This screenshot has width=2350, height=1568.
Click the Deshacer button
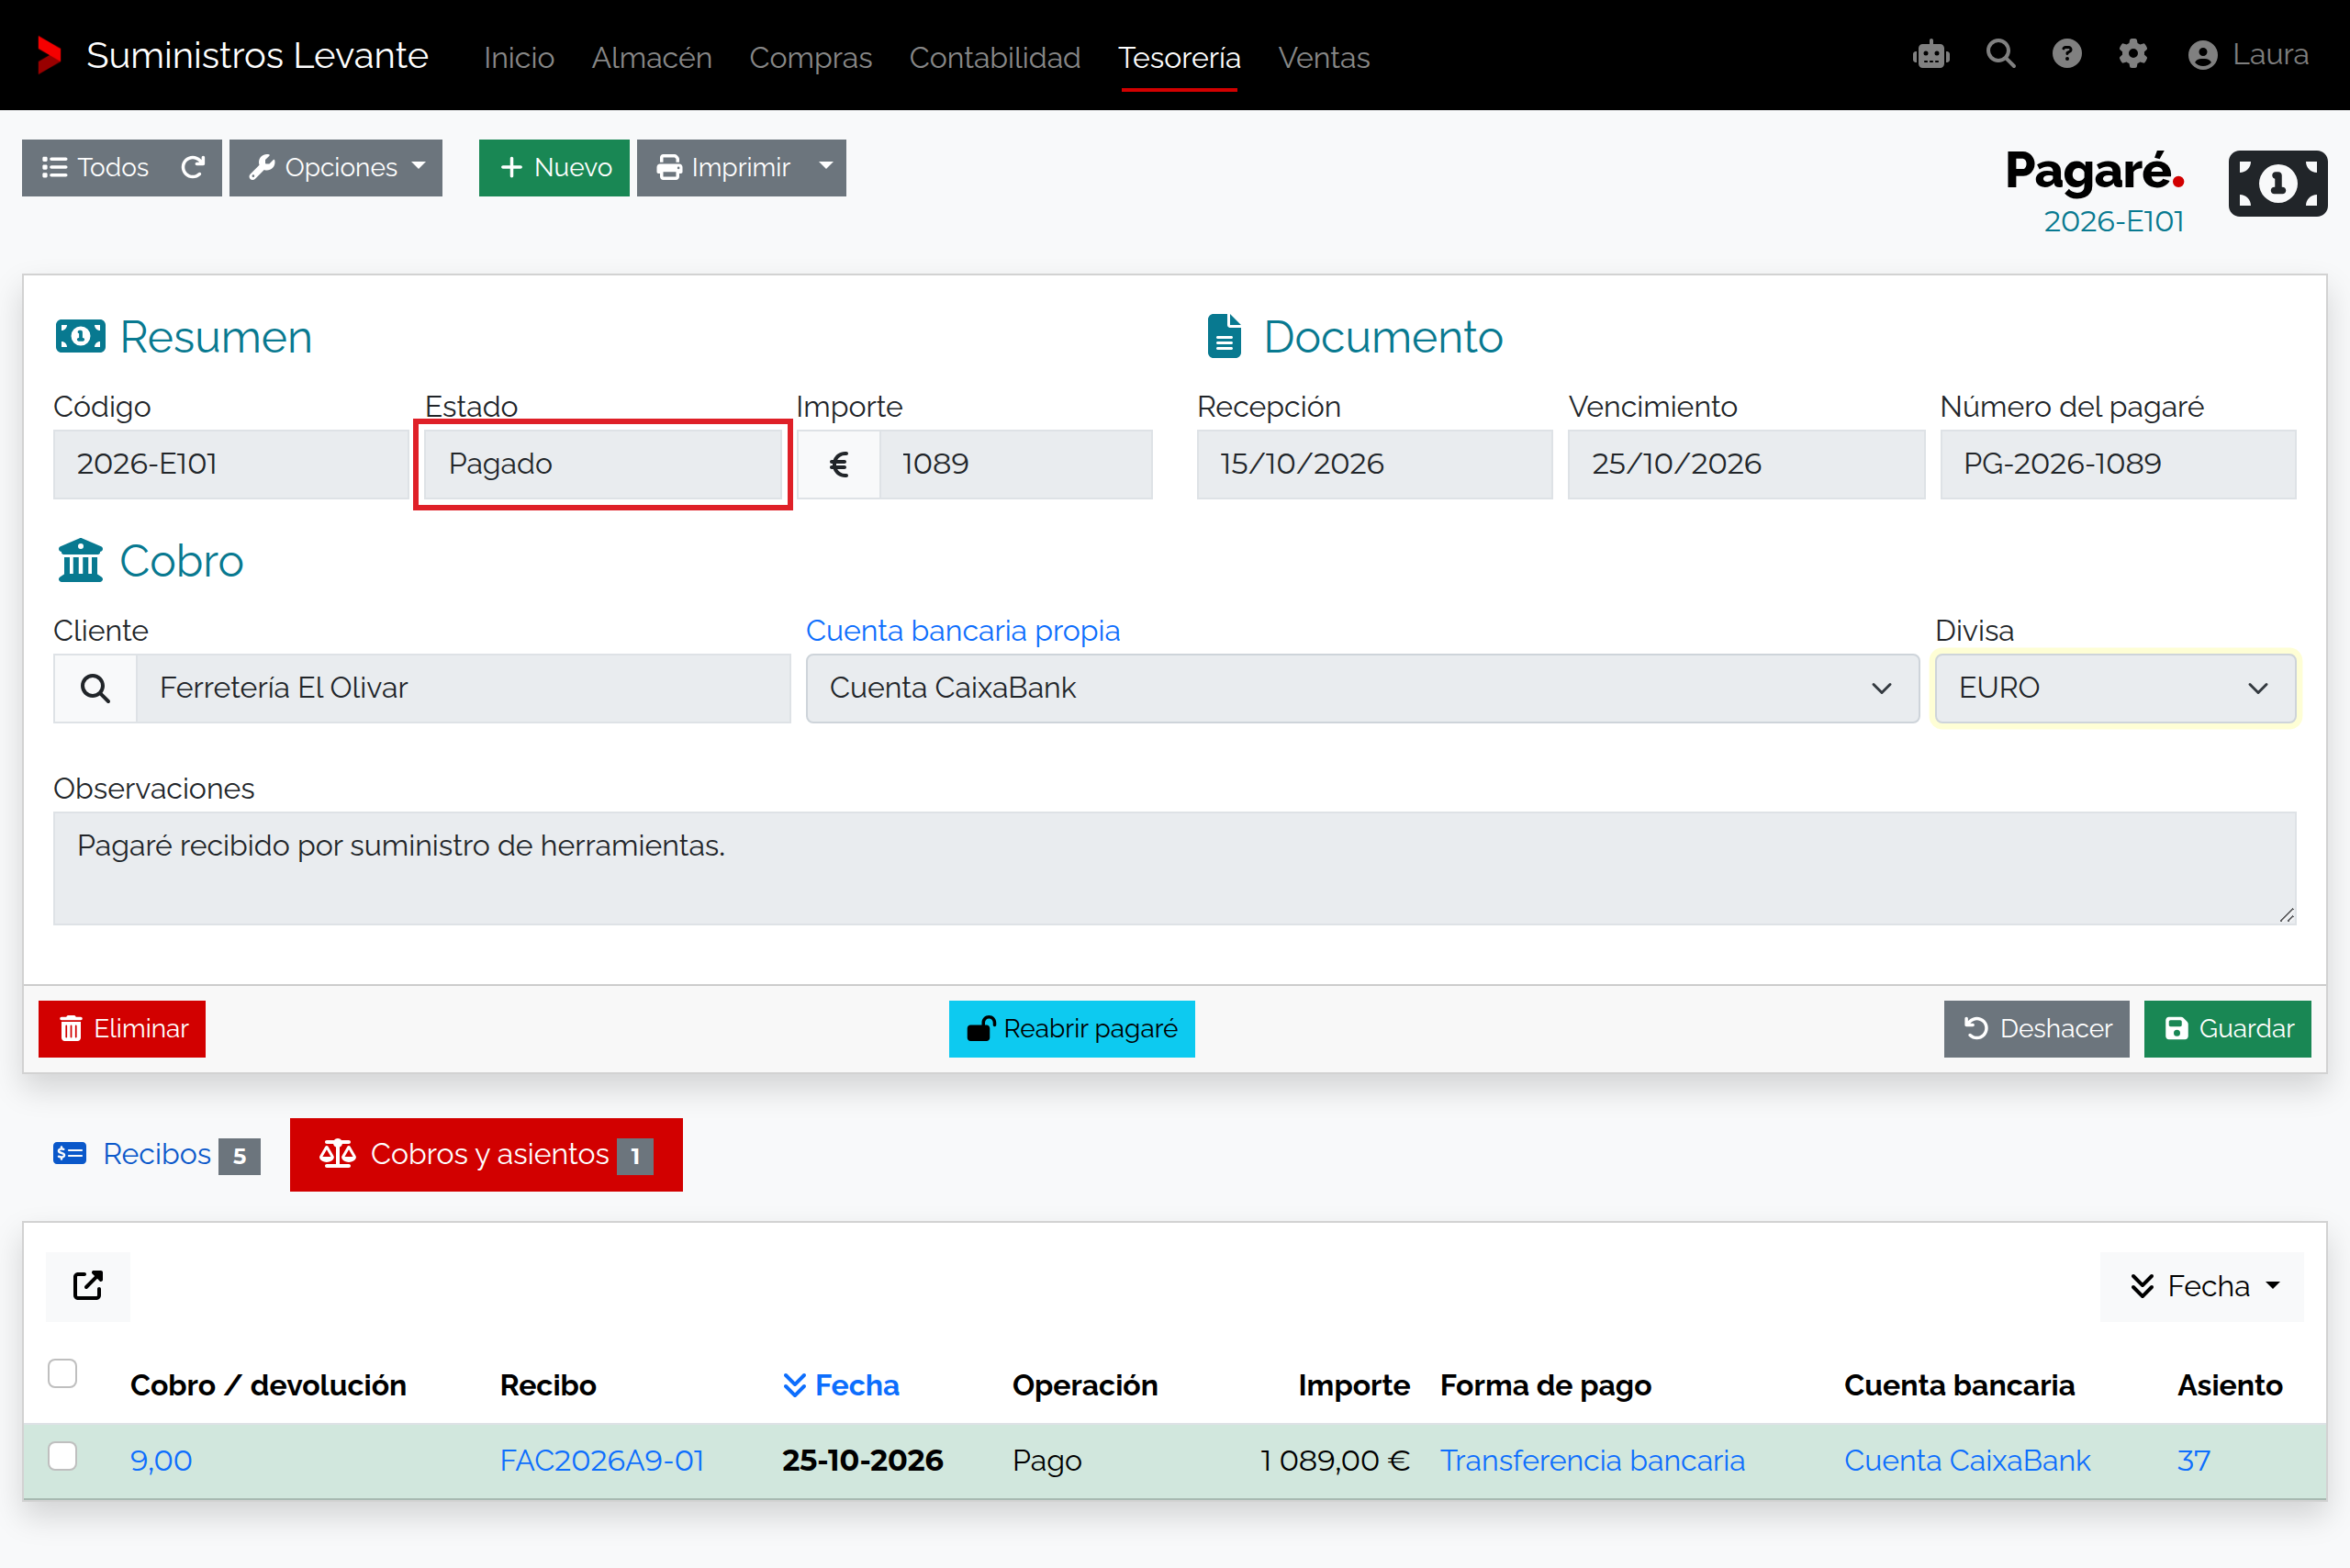click(2036, 1029)
